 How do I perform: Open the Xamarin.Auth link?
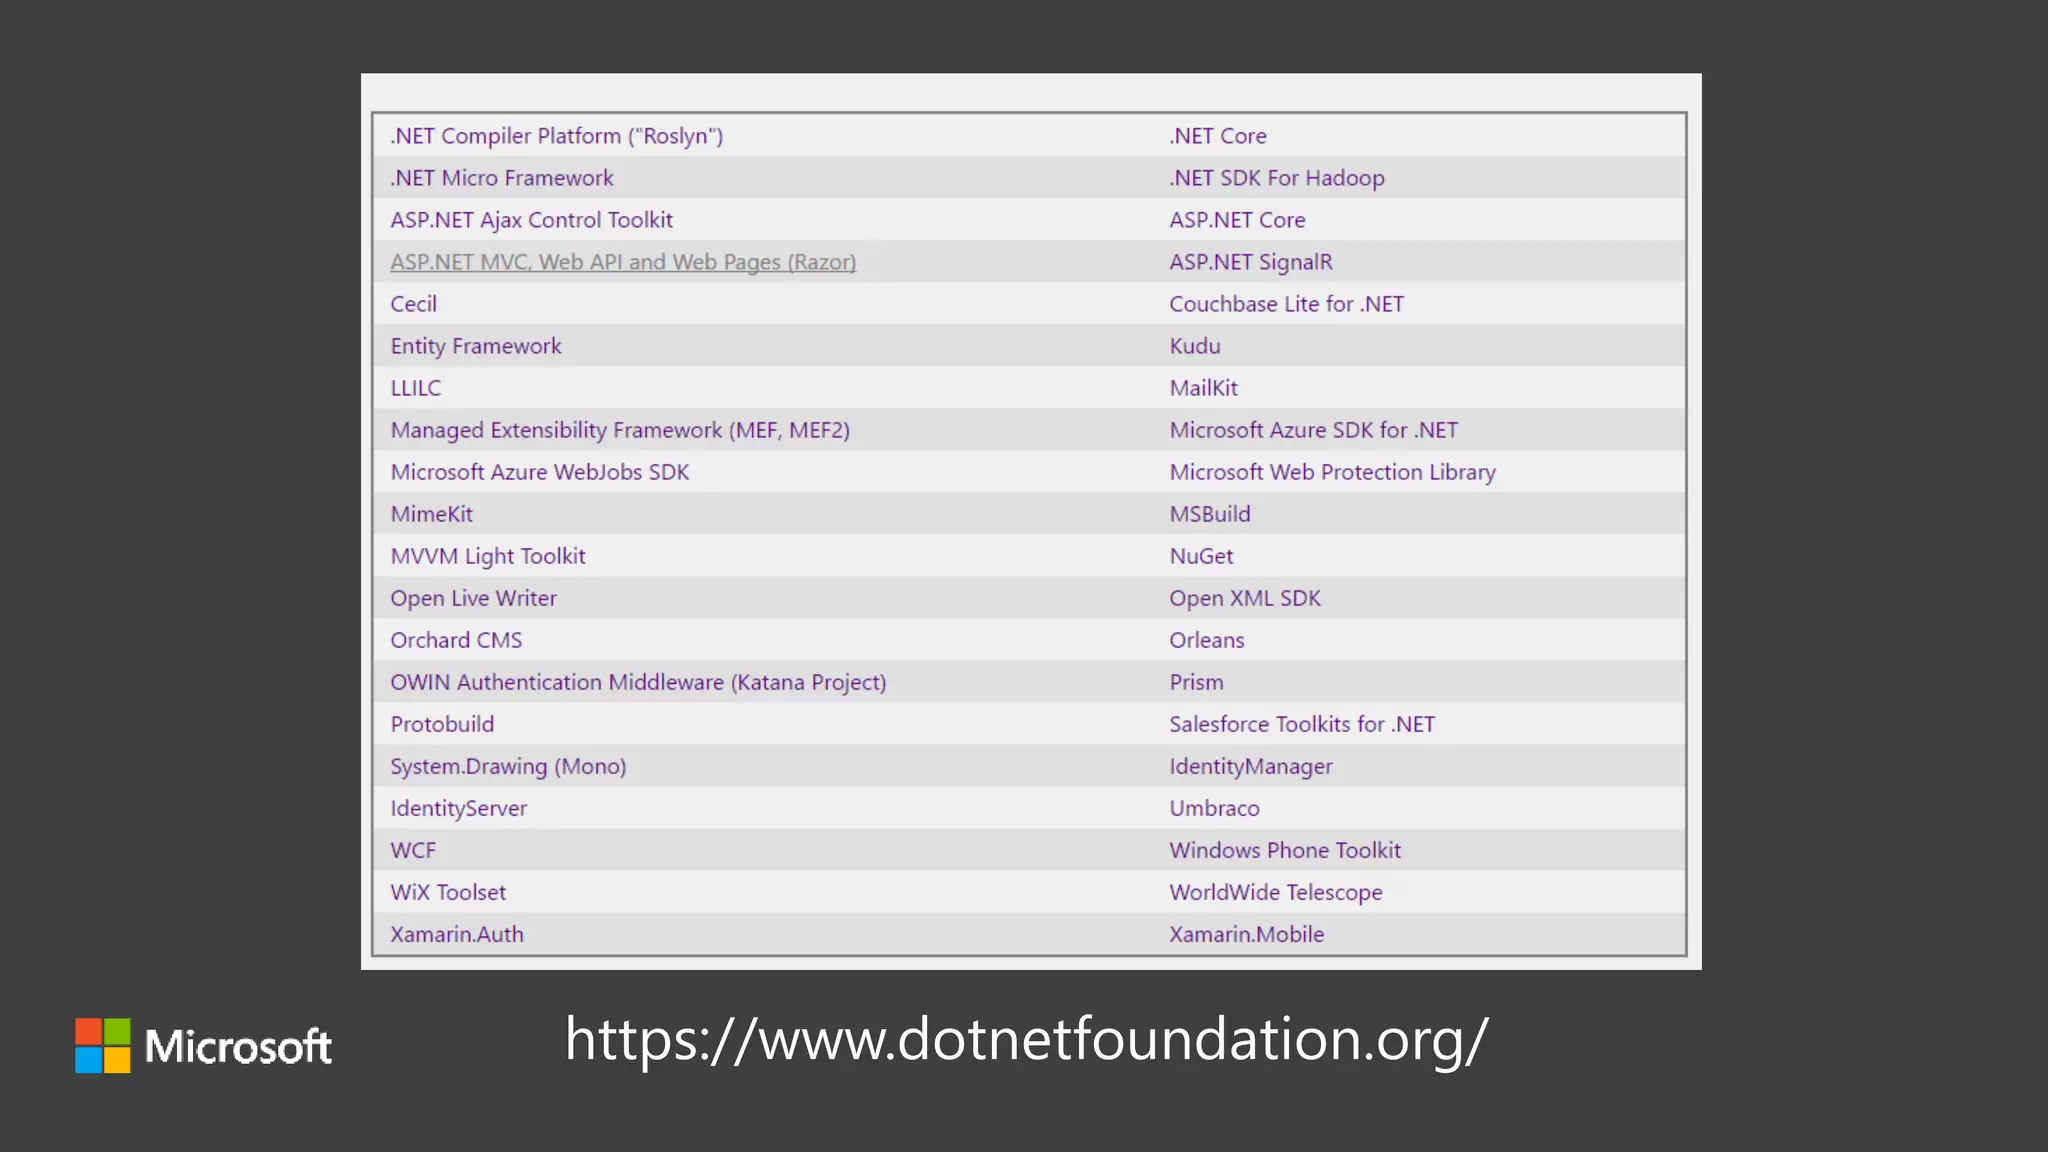pos(457,934)
